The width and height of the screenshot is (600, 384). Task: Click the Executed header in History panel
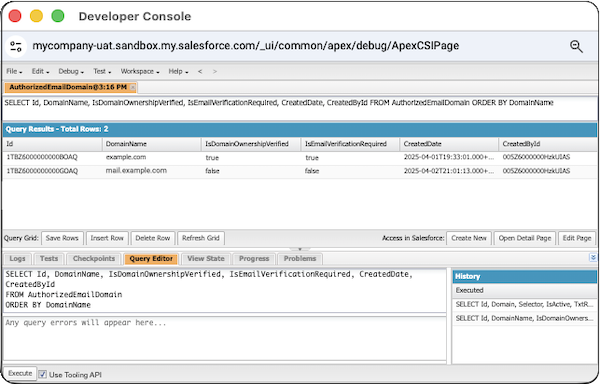pos(524,290)
